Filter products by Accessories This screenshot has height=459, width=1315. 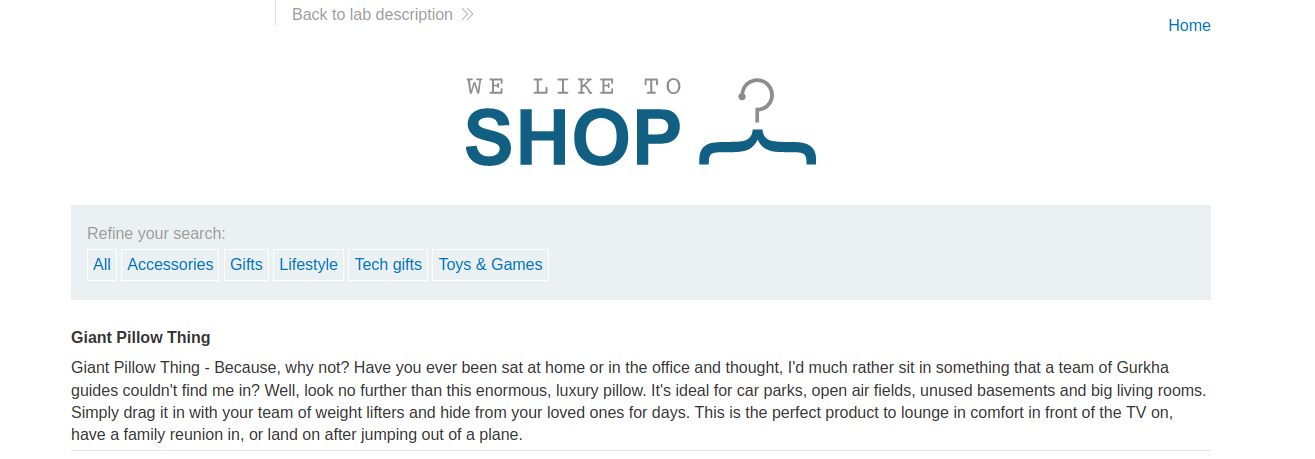(170, 265)
